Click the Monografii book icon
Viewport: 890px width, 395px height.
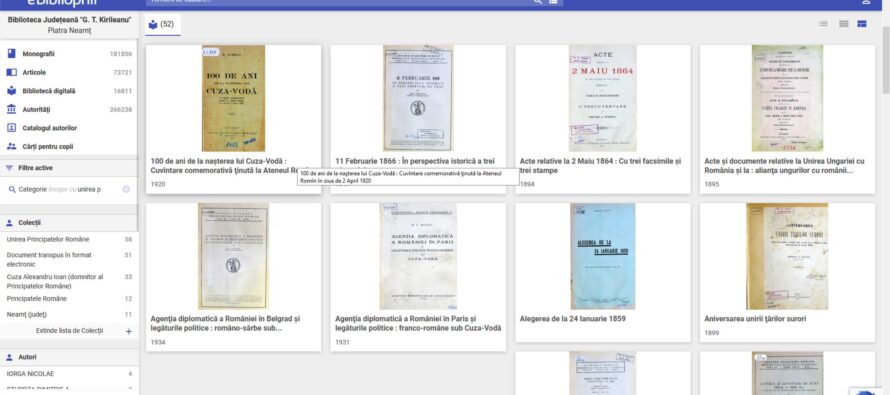(11, 54)
